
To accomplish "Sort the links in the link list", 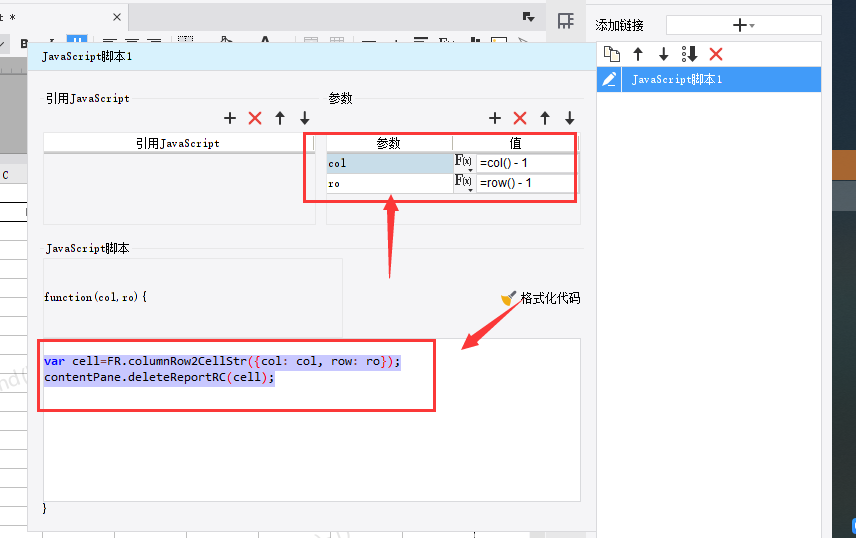I will point(689,54).
